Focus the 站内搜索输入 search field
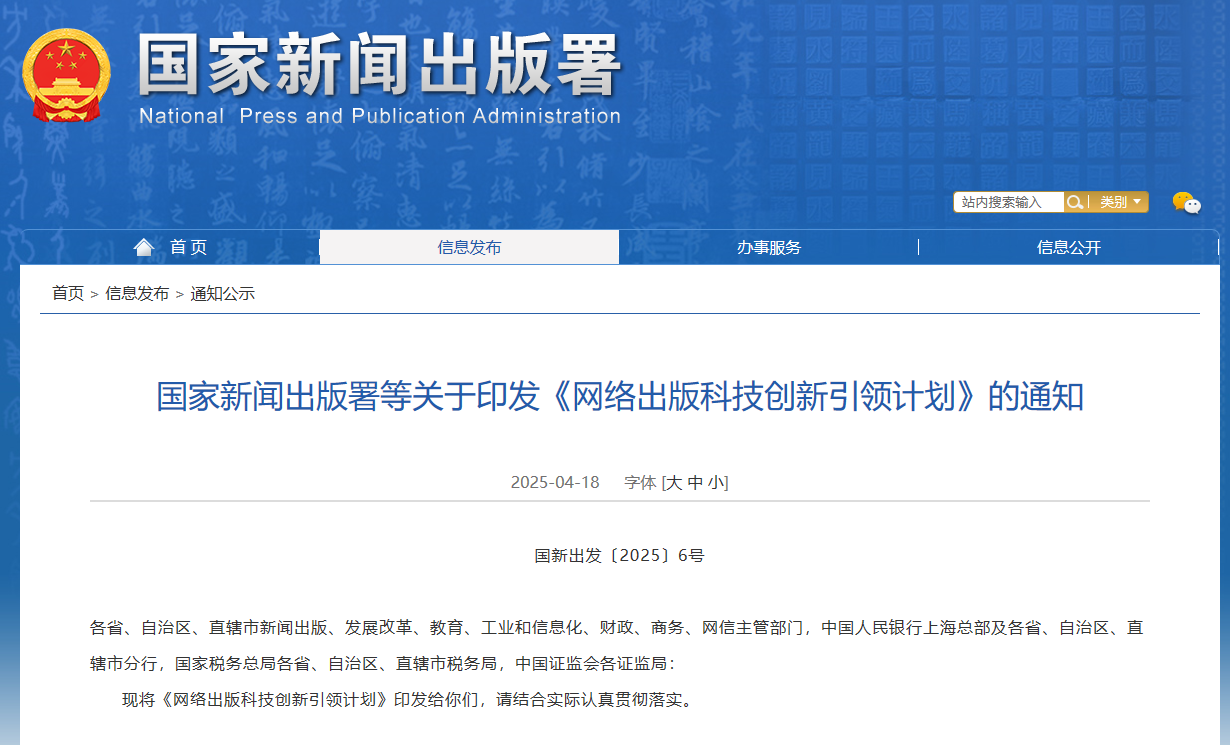This screenshot has width=1230, height=745. pos(1007,202)
